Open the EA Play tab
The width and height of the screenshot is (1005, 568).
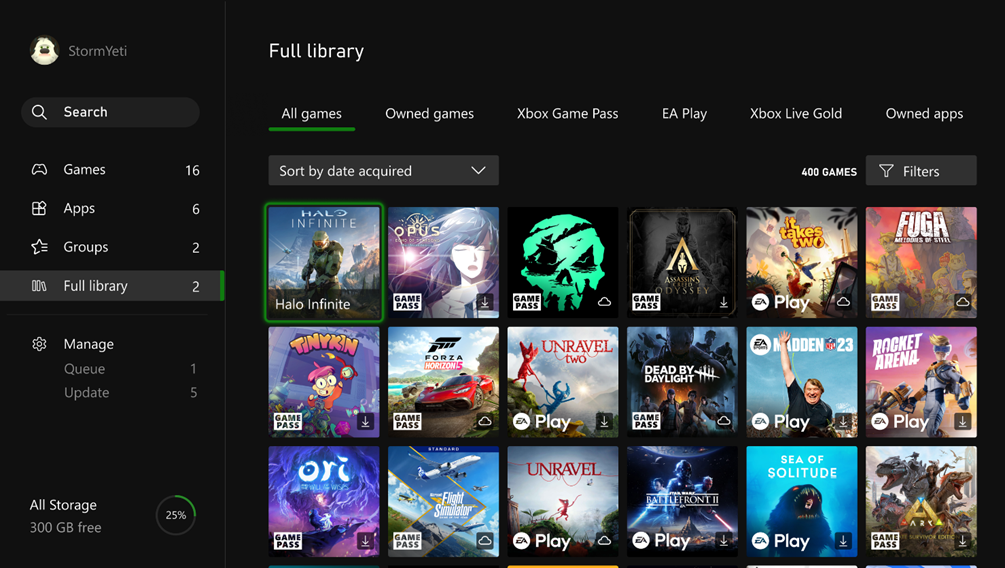pos(684,114)
